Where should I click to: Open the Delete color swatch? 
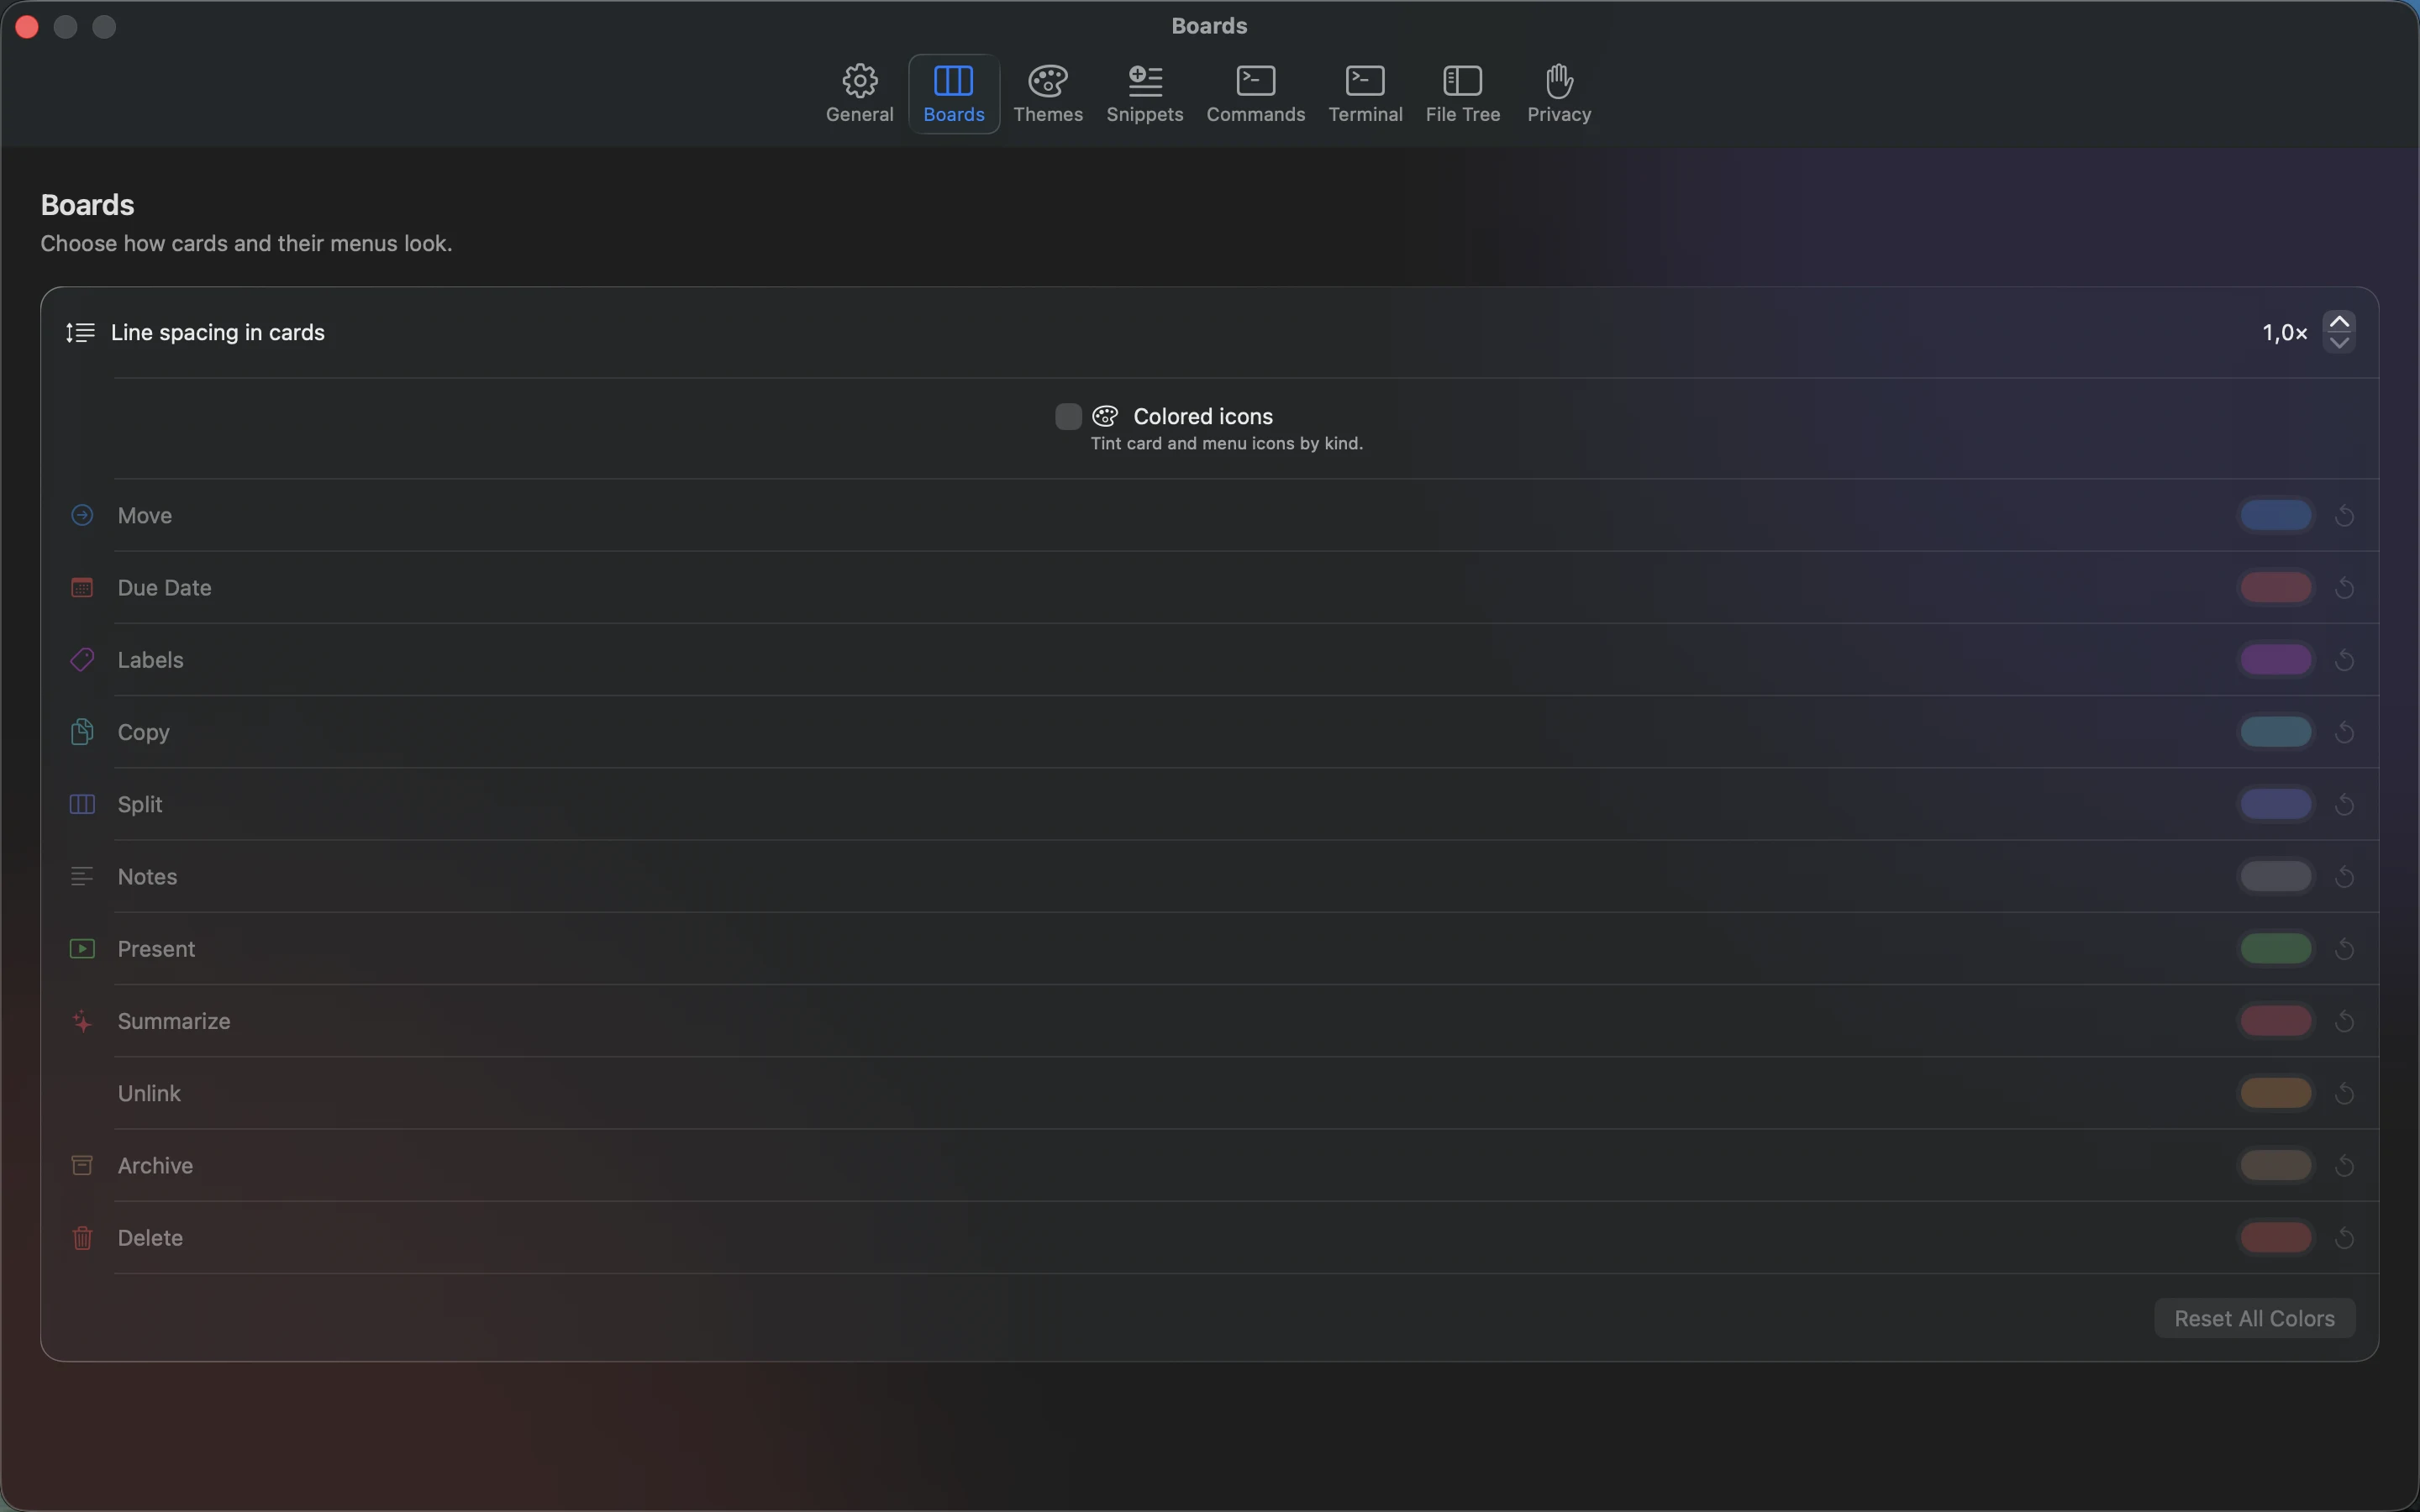pyautogui.click(x=2275, y=1238)
